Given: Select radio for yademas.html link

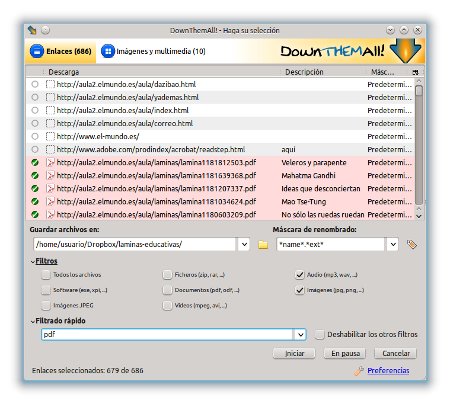Looking at the screenshot, I should [35, 97].
